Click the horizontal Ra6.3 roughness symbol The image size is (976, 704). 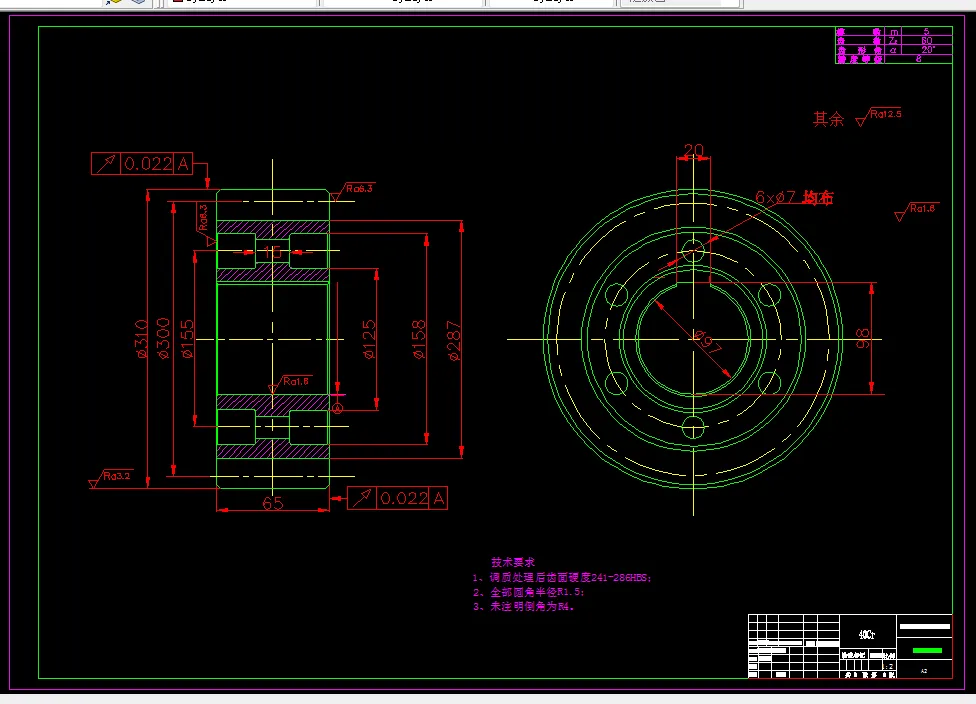pos(353,191)
